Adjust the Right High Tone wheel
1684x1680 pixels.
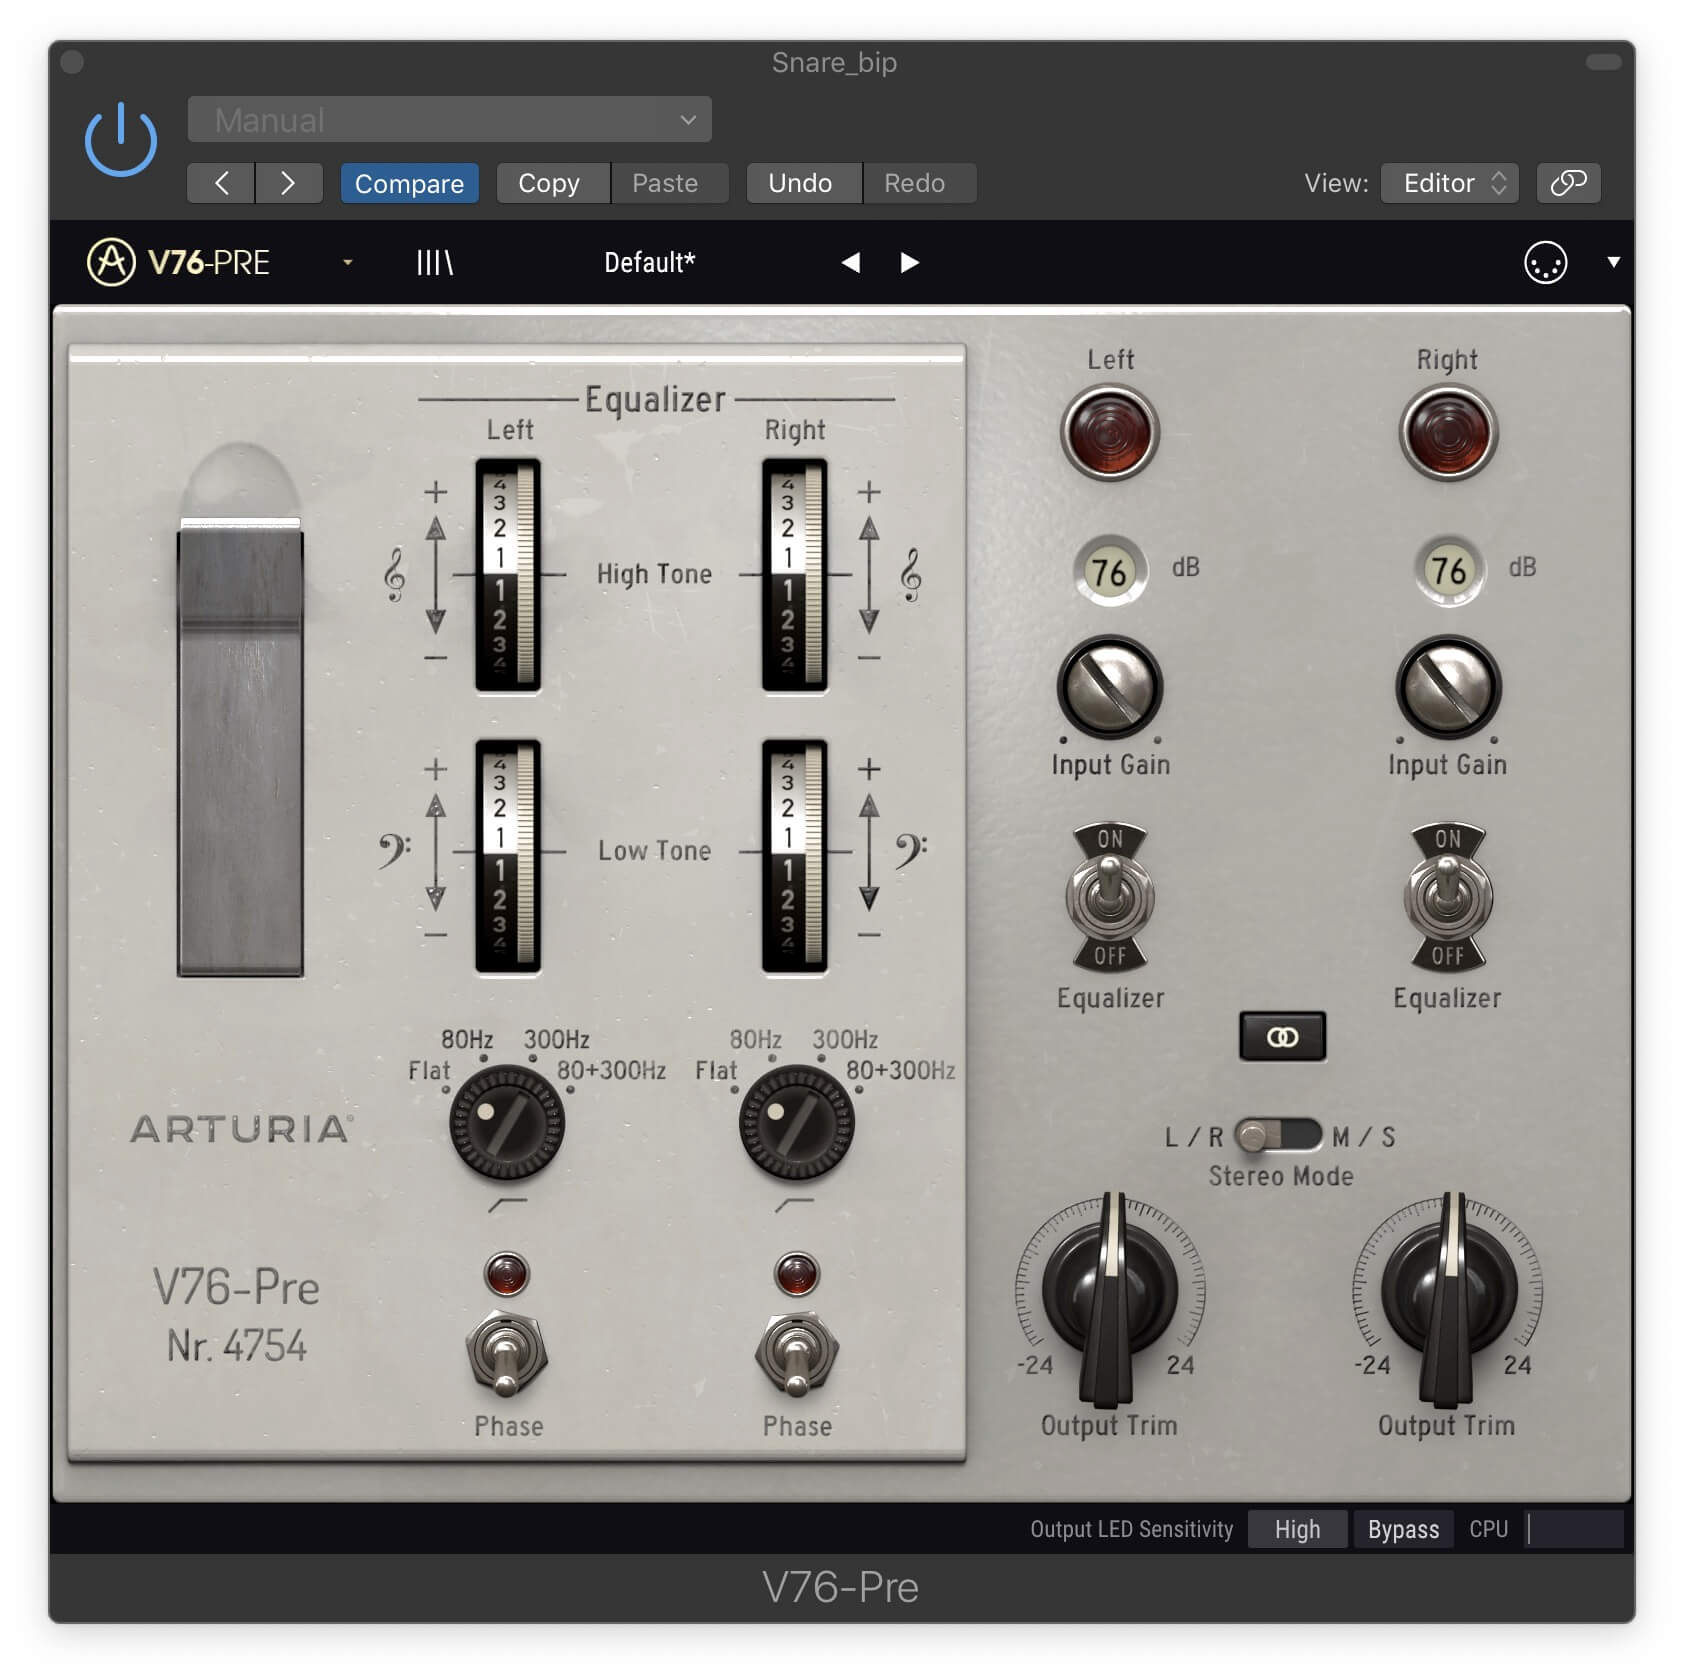(x=795, y=575)
